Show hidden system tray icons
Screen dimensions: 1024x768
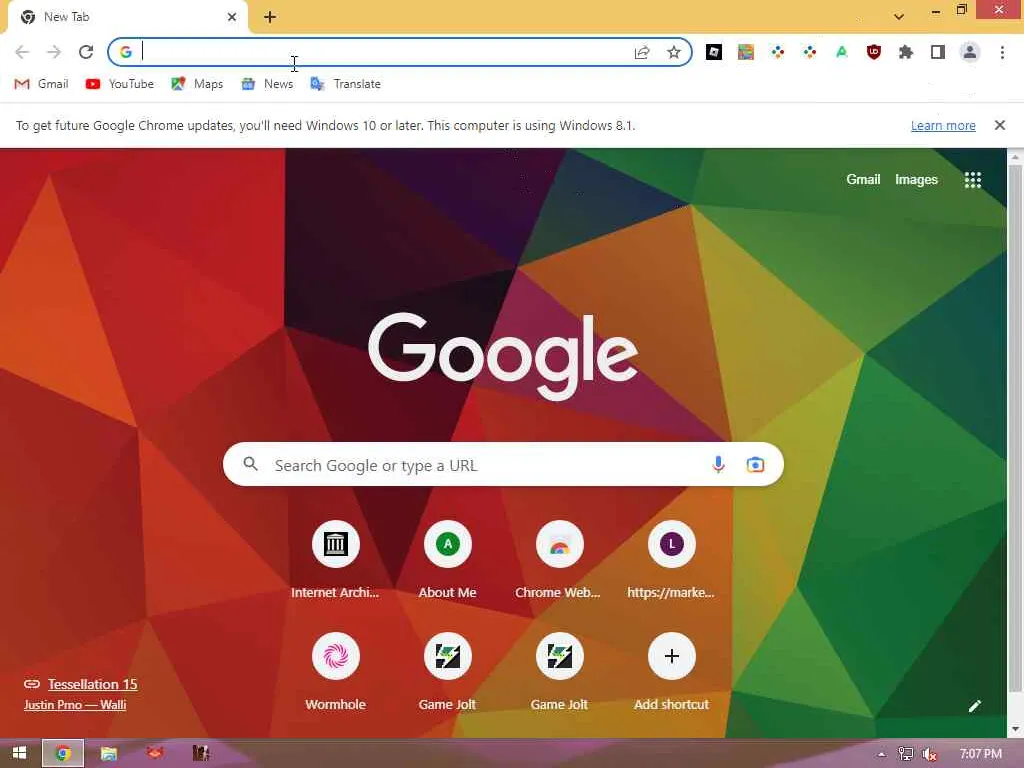coord(881,754)
